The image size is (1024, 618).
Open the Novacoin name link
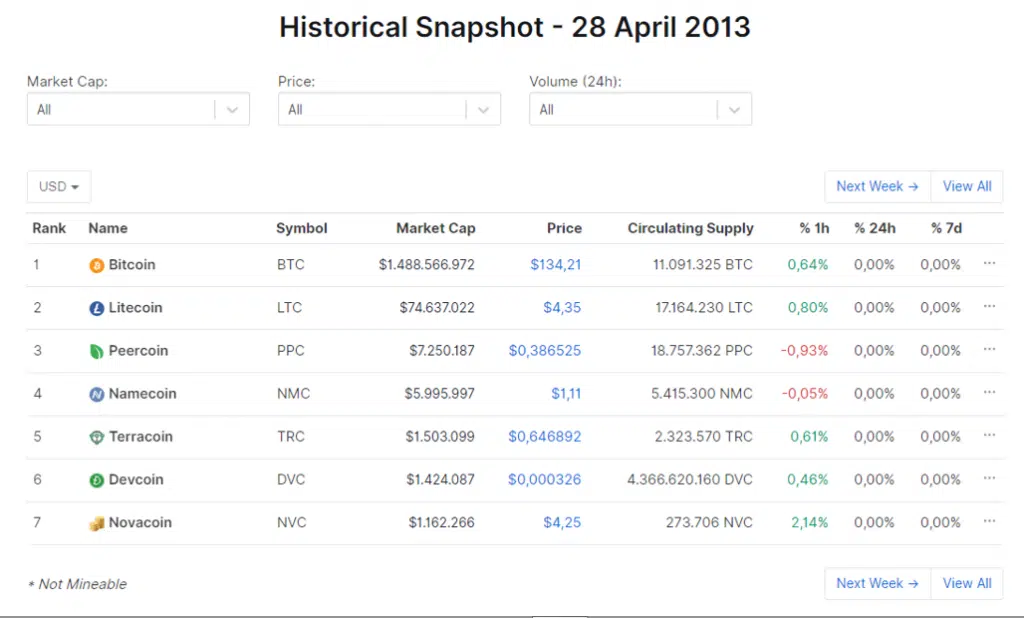(140, 523)
